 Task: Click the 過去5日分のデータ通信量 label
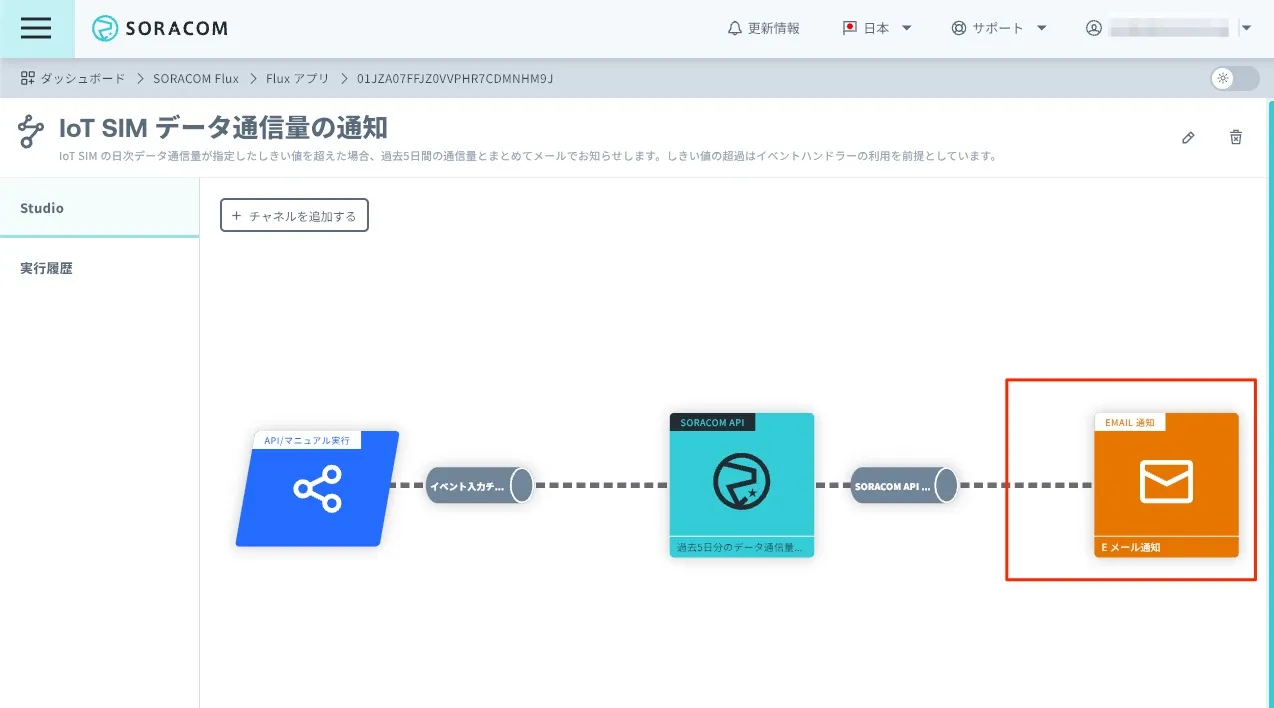(x=740, y=547)
